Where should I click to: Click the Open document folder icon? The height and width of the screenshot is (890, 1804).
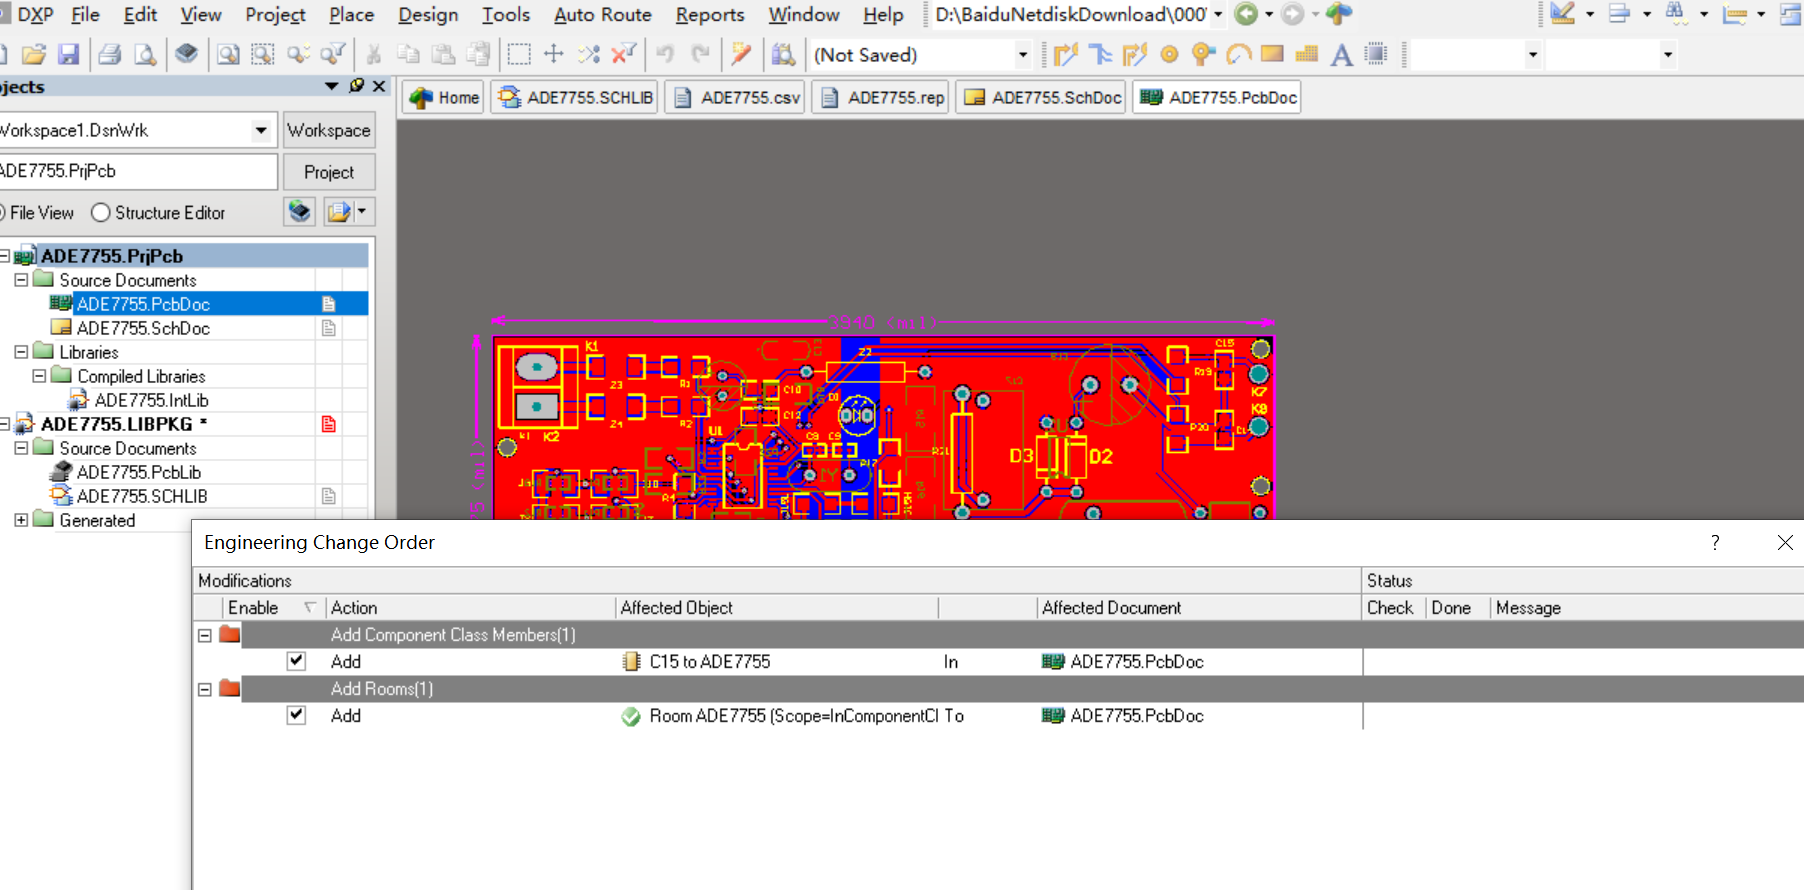[34, 54]
